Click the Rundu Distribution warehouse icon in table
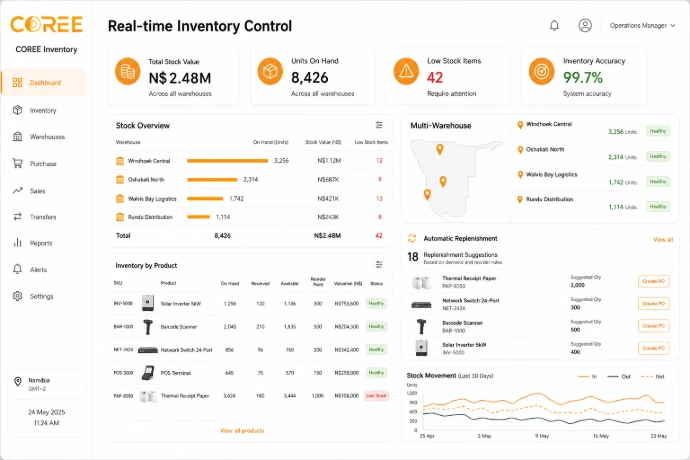Viewport: 690px width, 460px height. point(120,217)
